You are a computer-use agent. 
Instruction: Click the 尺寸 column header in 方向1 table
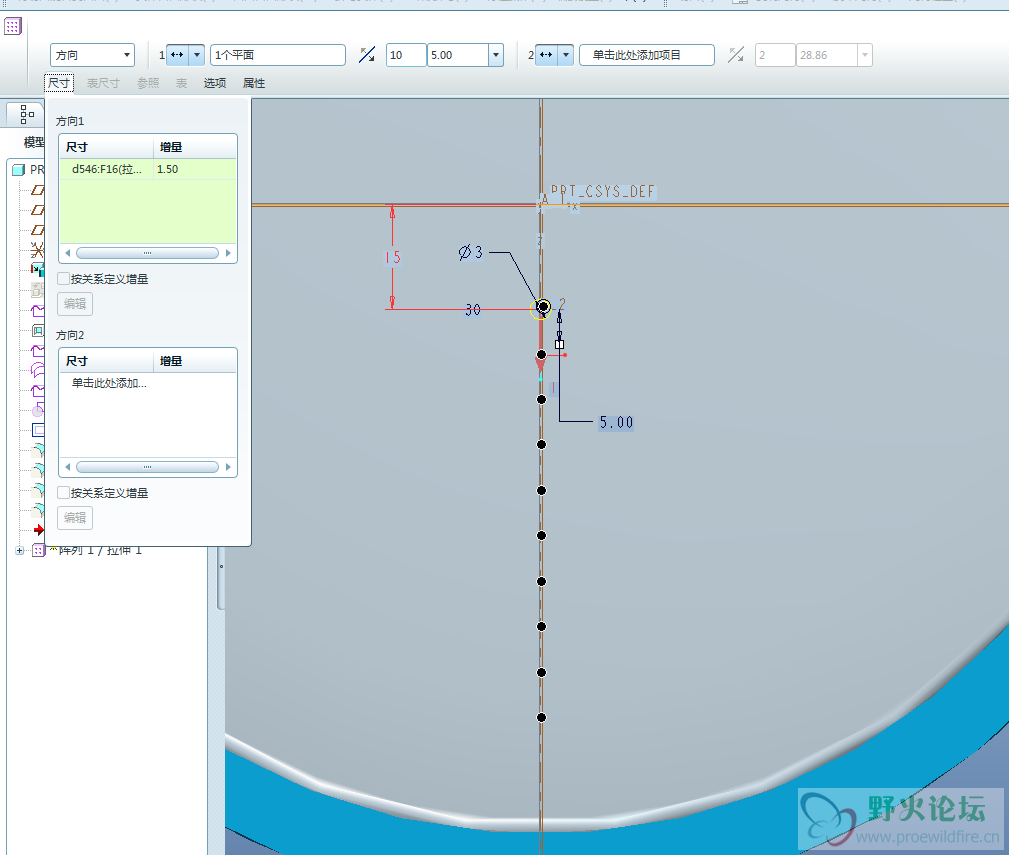tap(107, 147)
